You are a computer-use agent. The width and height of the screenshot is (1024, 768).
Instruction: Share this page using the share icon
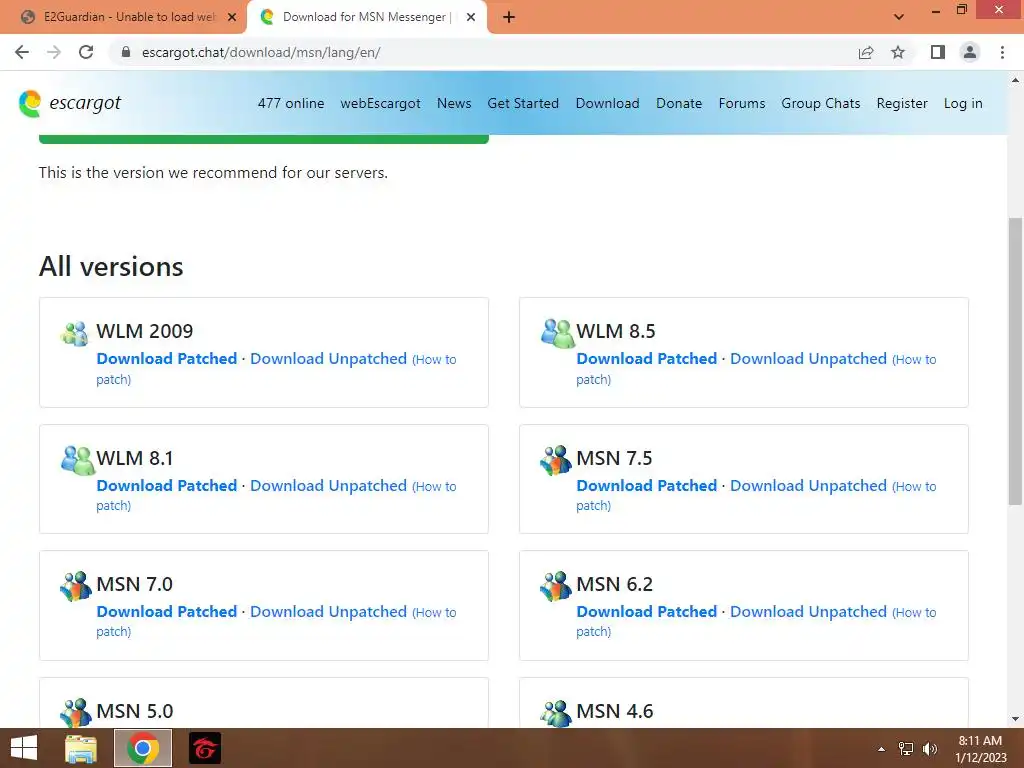(866, 52)
